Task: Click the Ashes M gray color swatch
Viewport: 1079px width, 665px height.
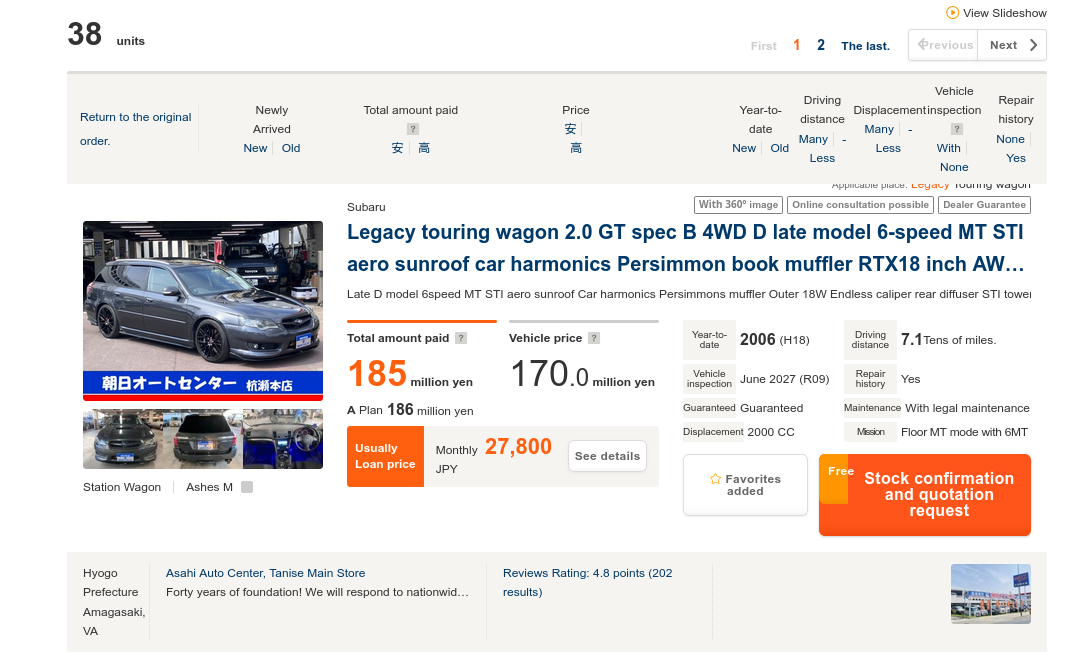Action: [247, 487]
